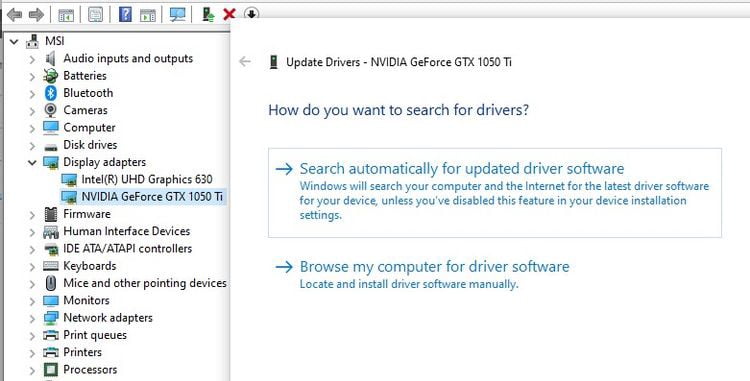Expand the Cameras chevron
Image resolution: width=750 pixels, height=381 pixels.
tap(32, 111)
